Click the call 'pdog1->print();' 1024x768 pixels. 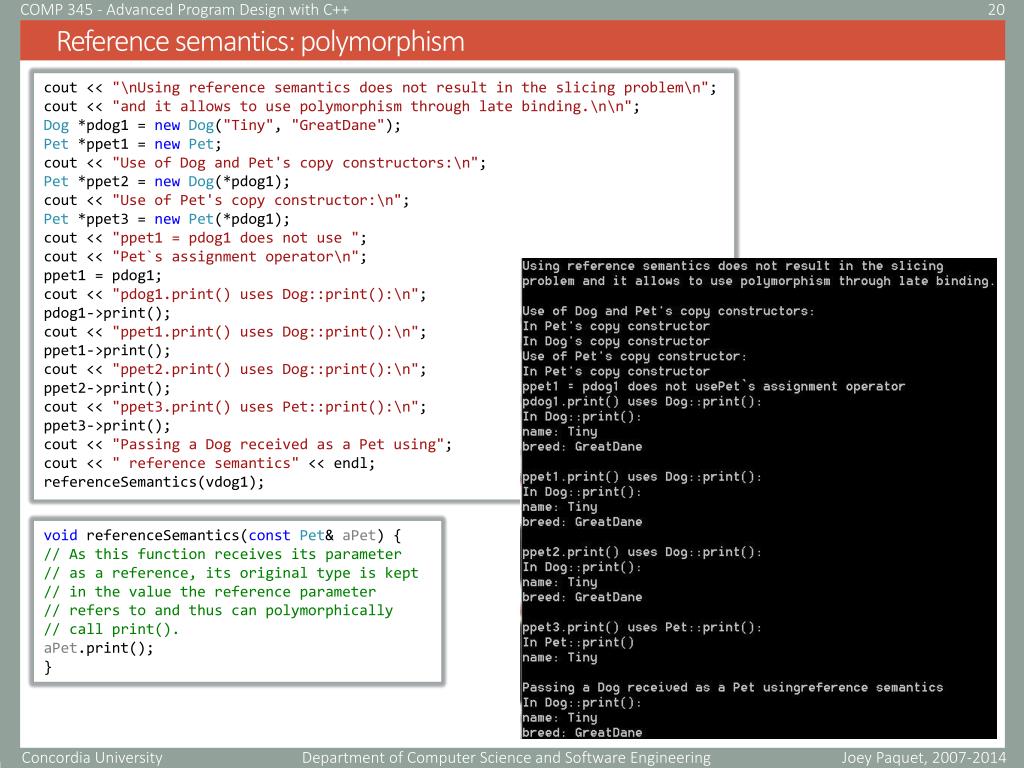tap(107, 313)
